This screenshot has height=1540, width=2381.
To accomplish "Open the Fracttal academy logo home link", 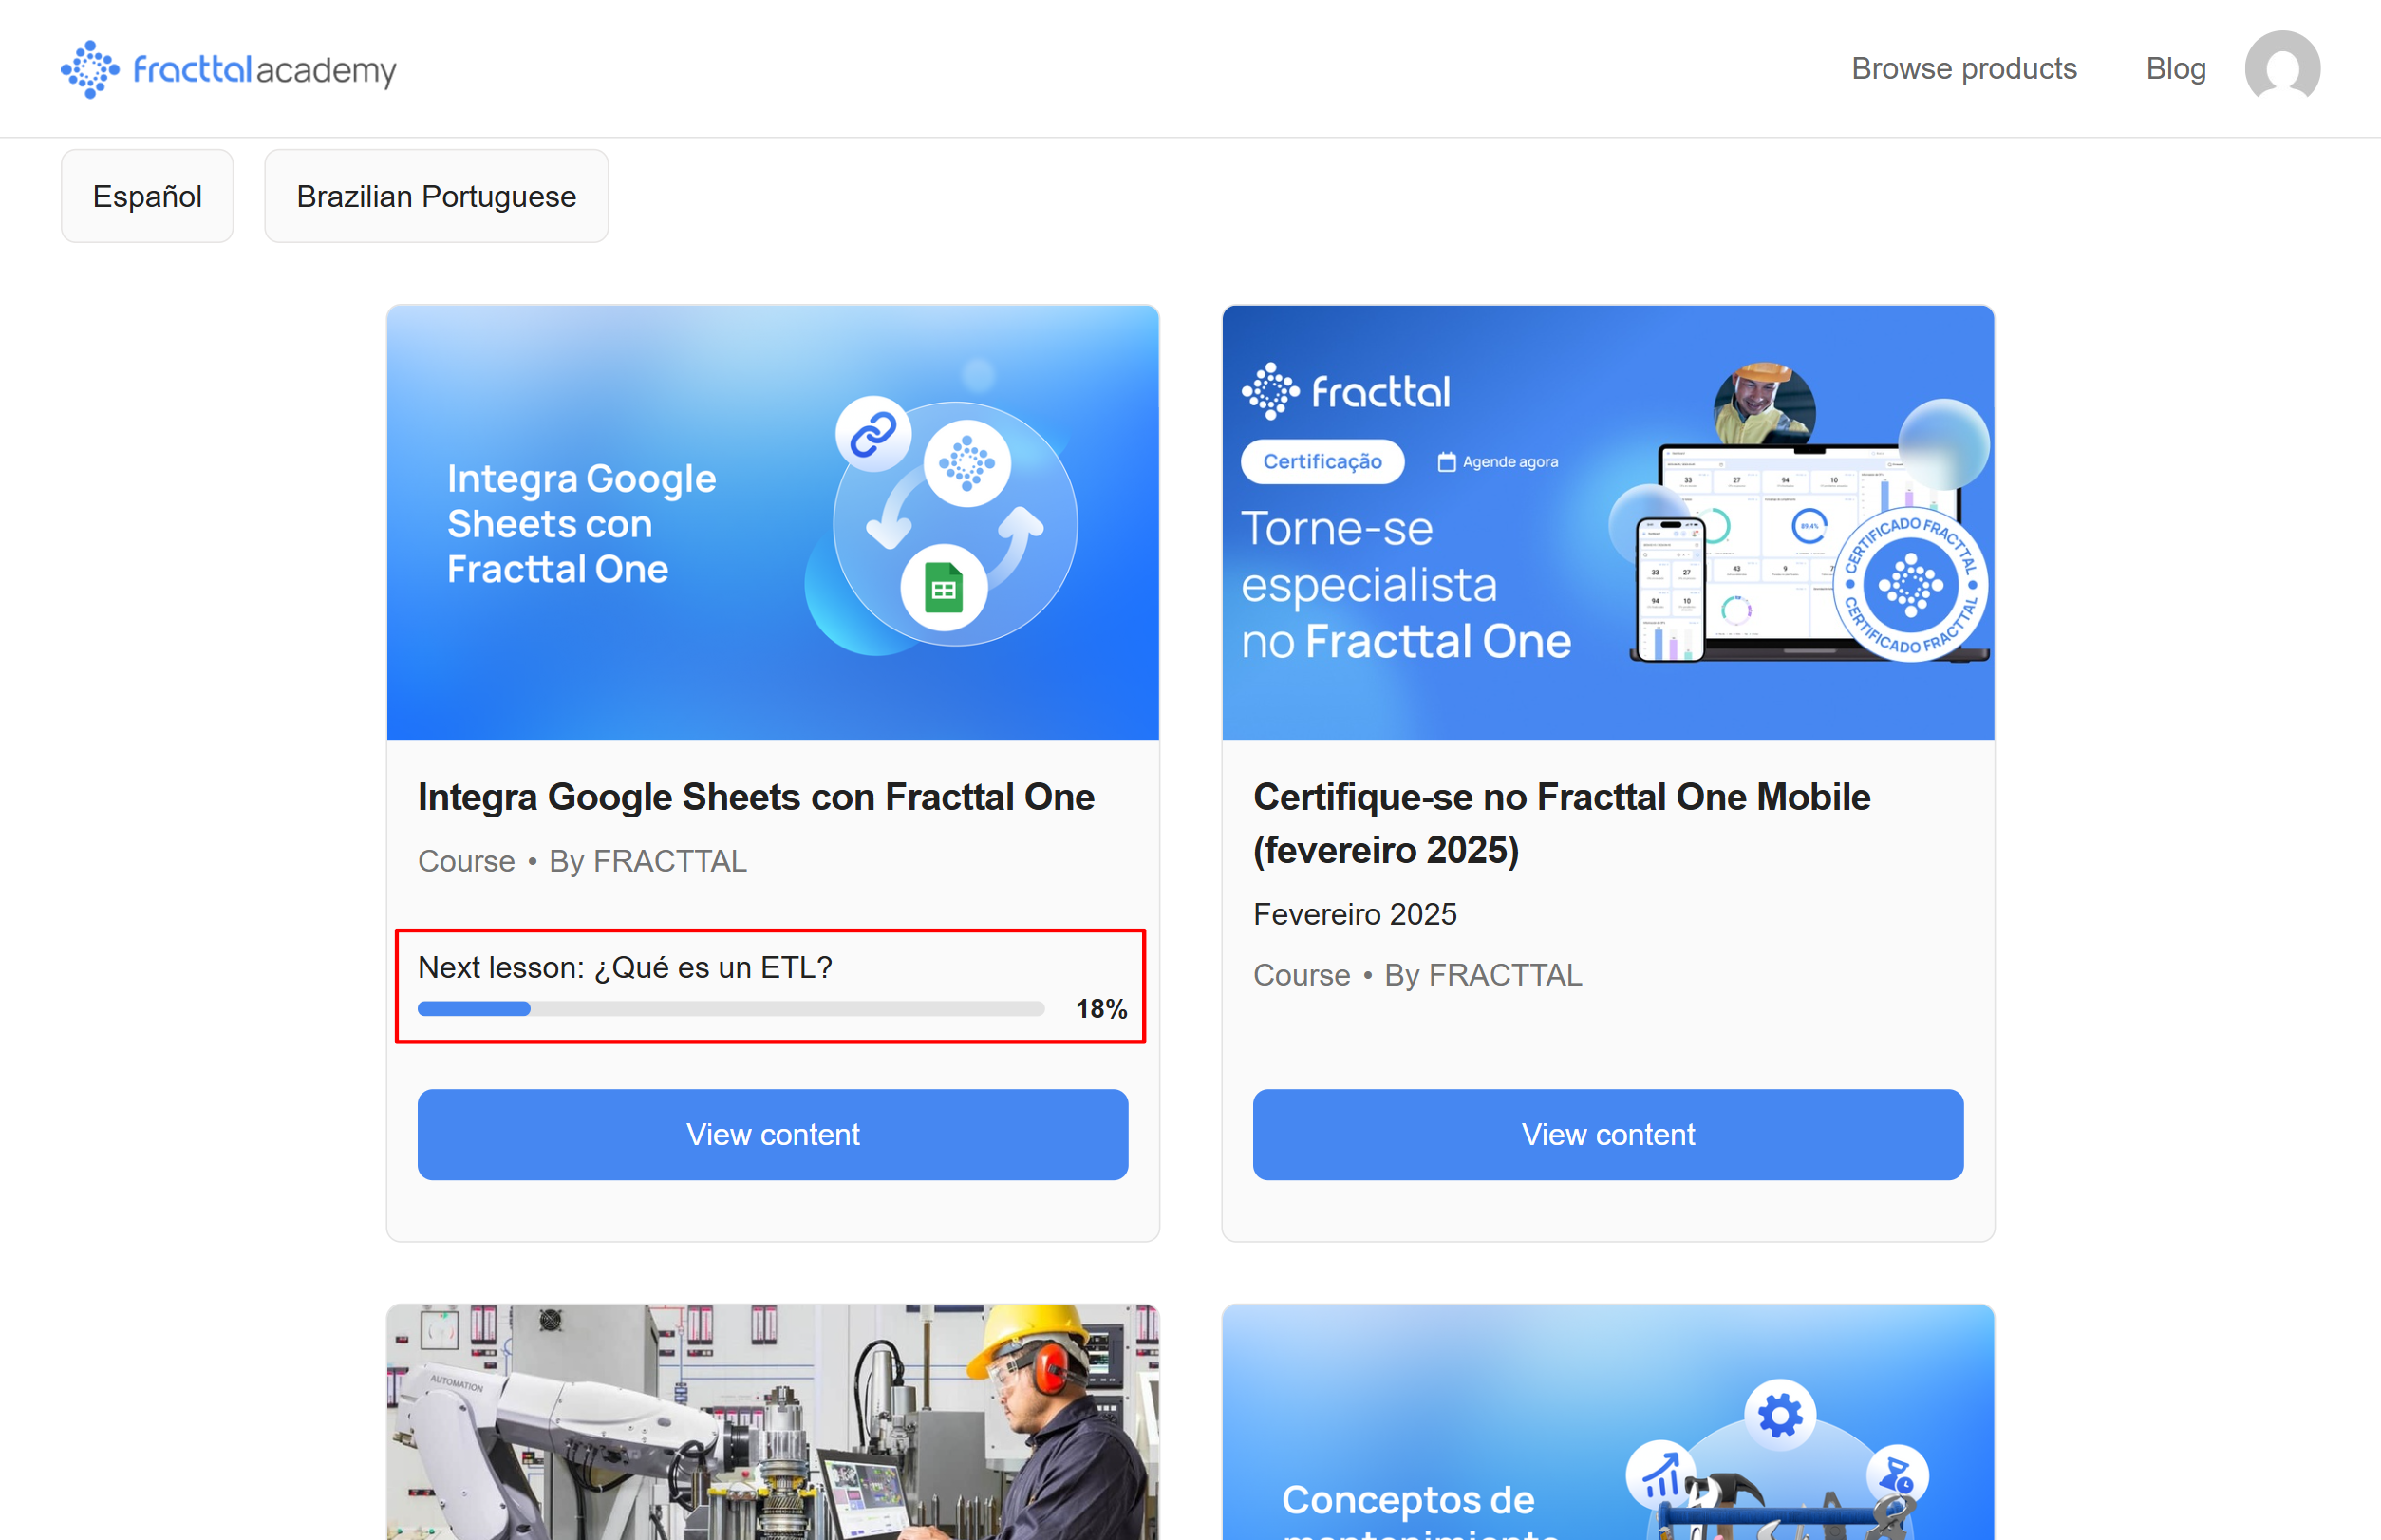I will point(228,69).
